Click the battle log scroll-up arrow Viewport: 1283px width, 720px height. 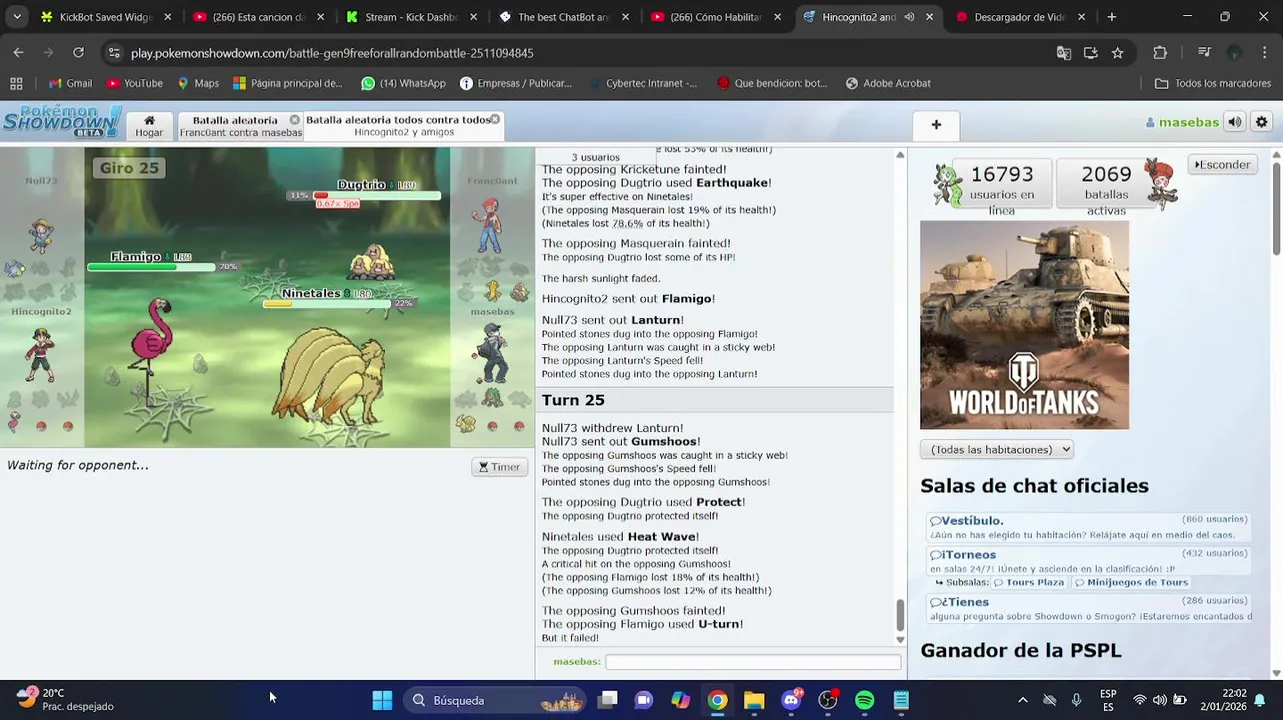(900, 155)
